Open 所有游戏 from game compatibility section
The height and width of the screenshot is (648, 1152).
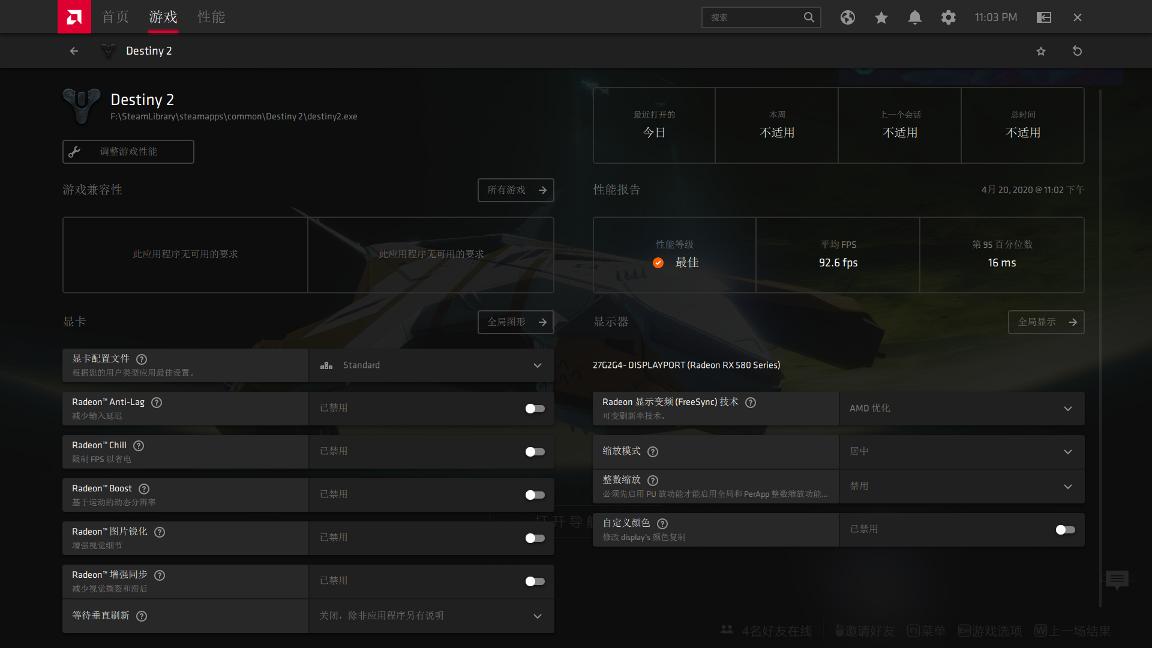point(516,190)
